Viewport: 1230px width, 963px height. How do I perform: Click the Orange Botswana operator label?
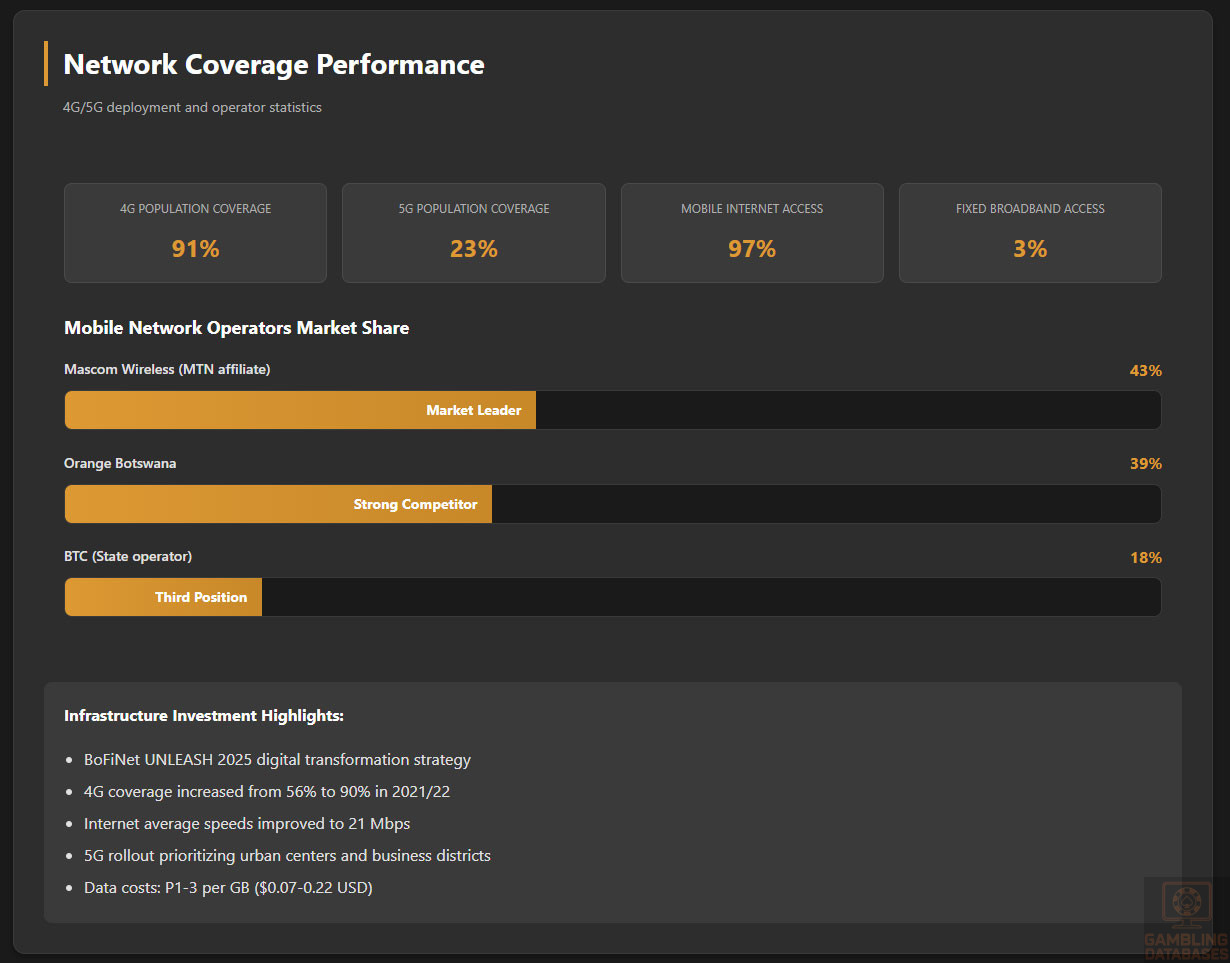pyautogui.click(x=120, y=463)
